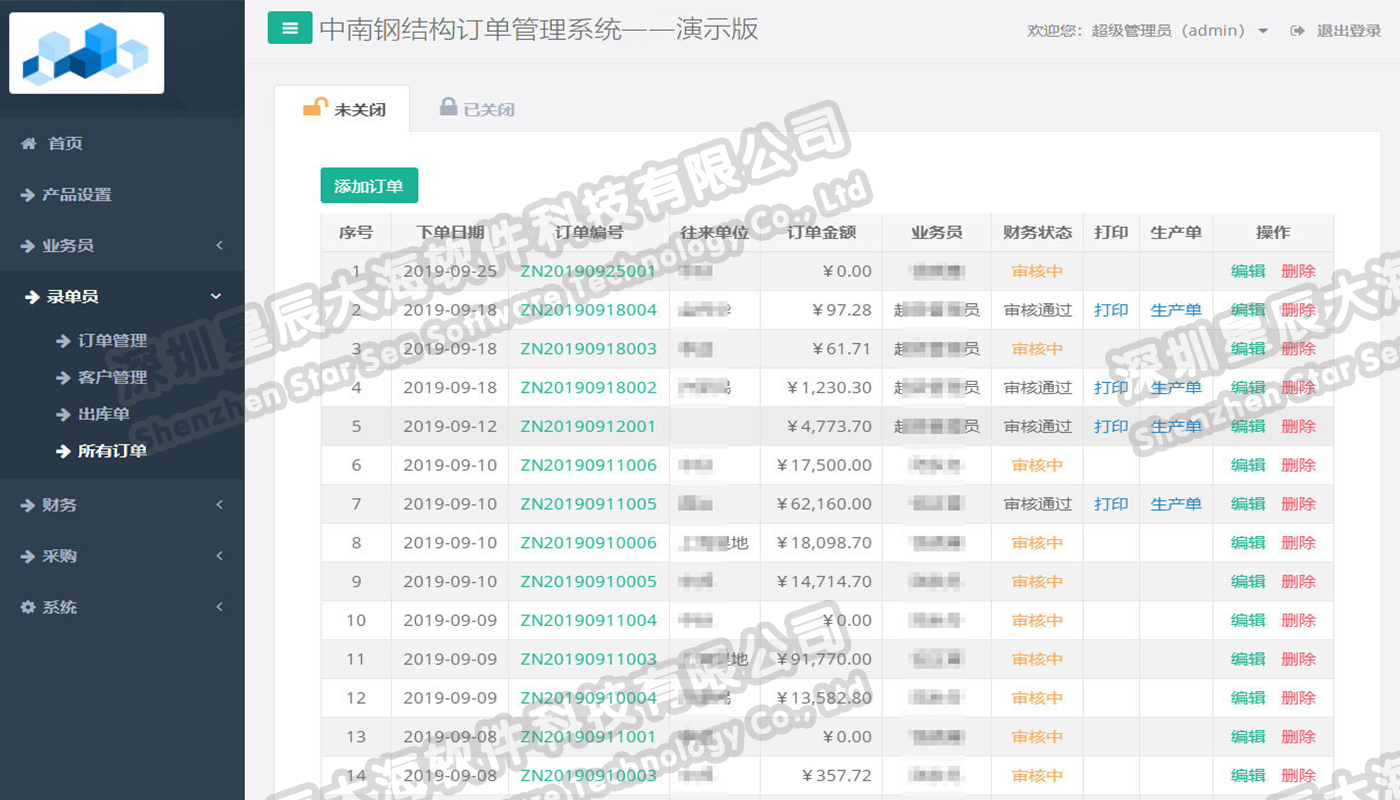Select 所有订单 in the sidebar

(x=112, y=451)
